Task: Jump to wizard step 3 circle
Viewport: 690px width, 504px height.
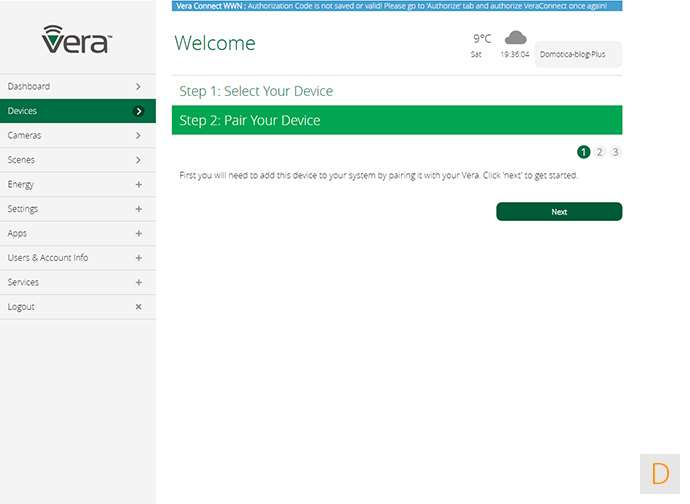Action: pos(615,152)
